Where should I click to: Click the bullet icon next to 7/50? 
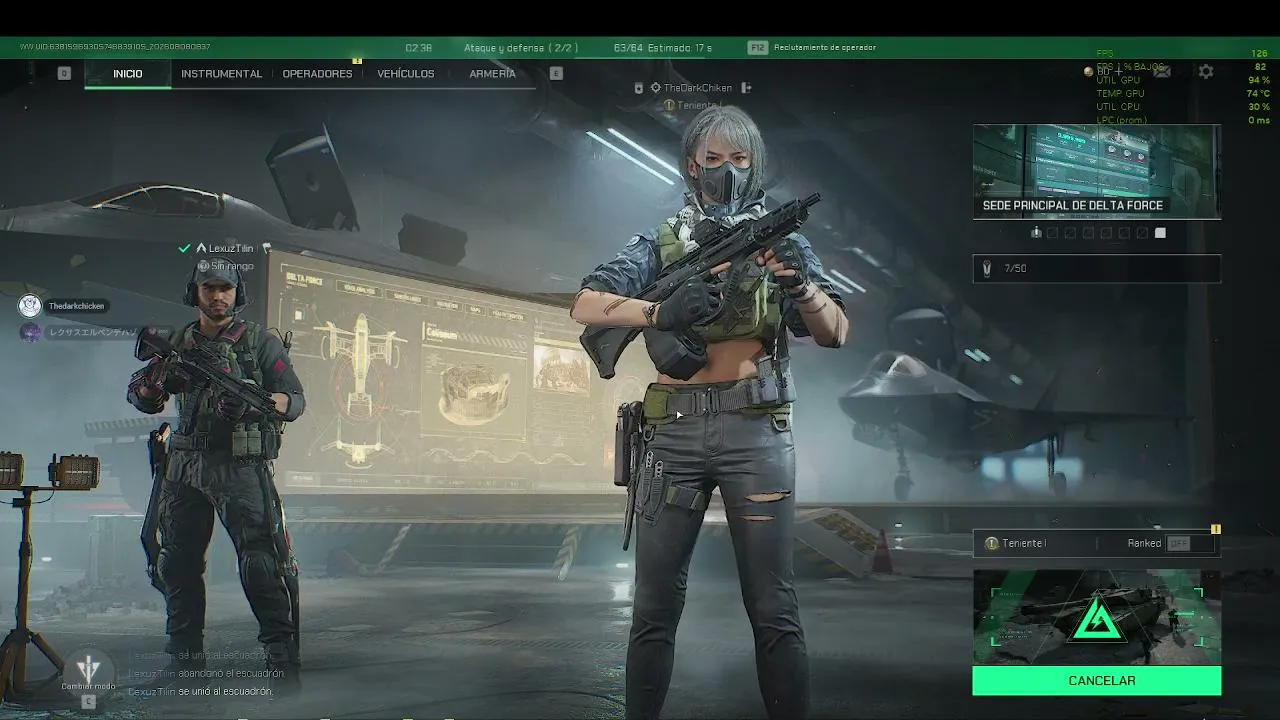[987, 268]
